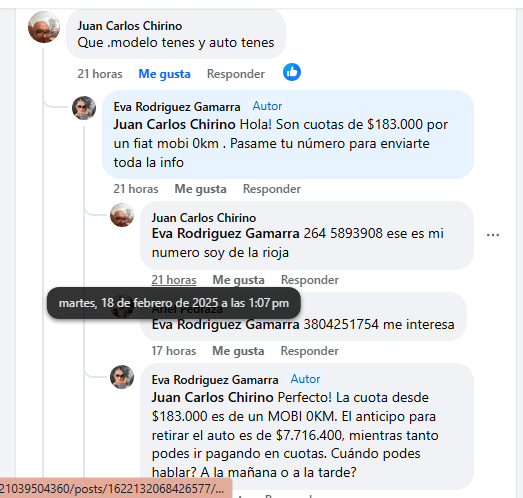Open Eva Rodriguez Gamarra author name link in blue comment
Image resolution: width=523 pixels, height=498 pixels.
pyautogui.click(x=177, y=107)
